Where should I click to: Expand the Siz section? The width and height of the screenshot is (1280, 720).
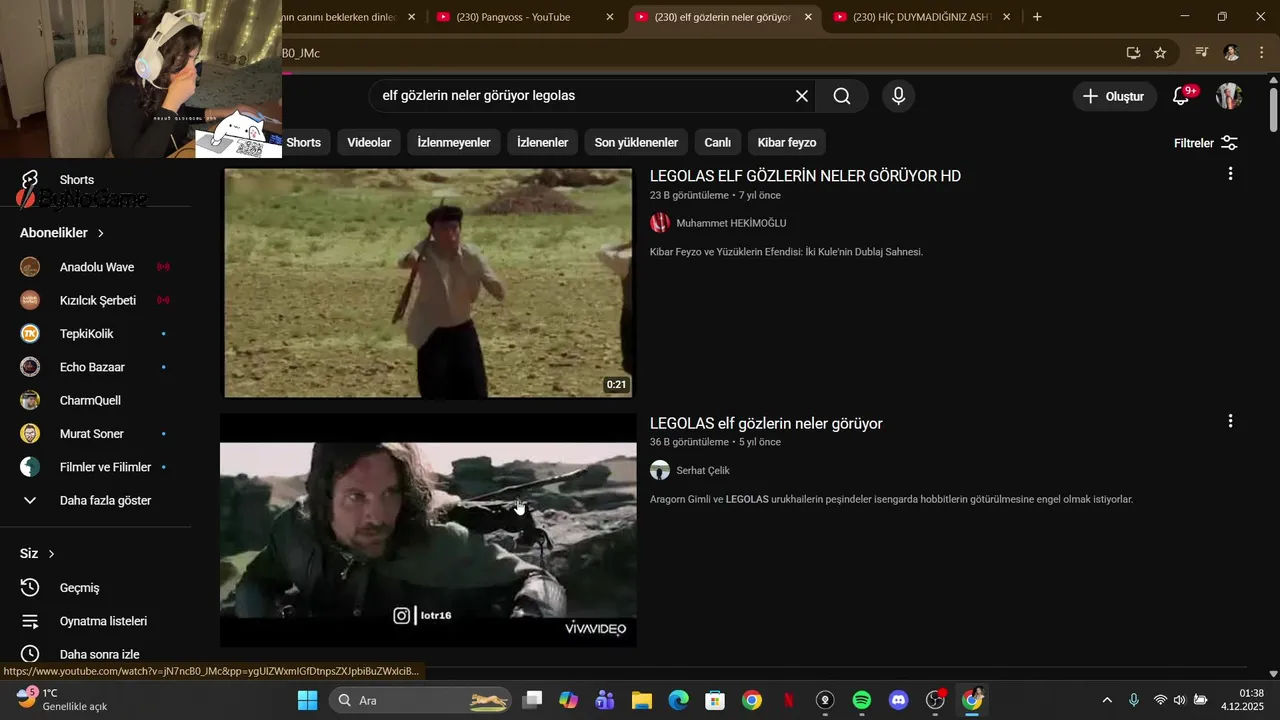click(37, 553)
